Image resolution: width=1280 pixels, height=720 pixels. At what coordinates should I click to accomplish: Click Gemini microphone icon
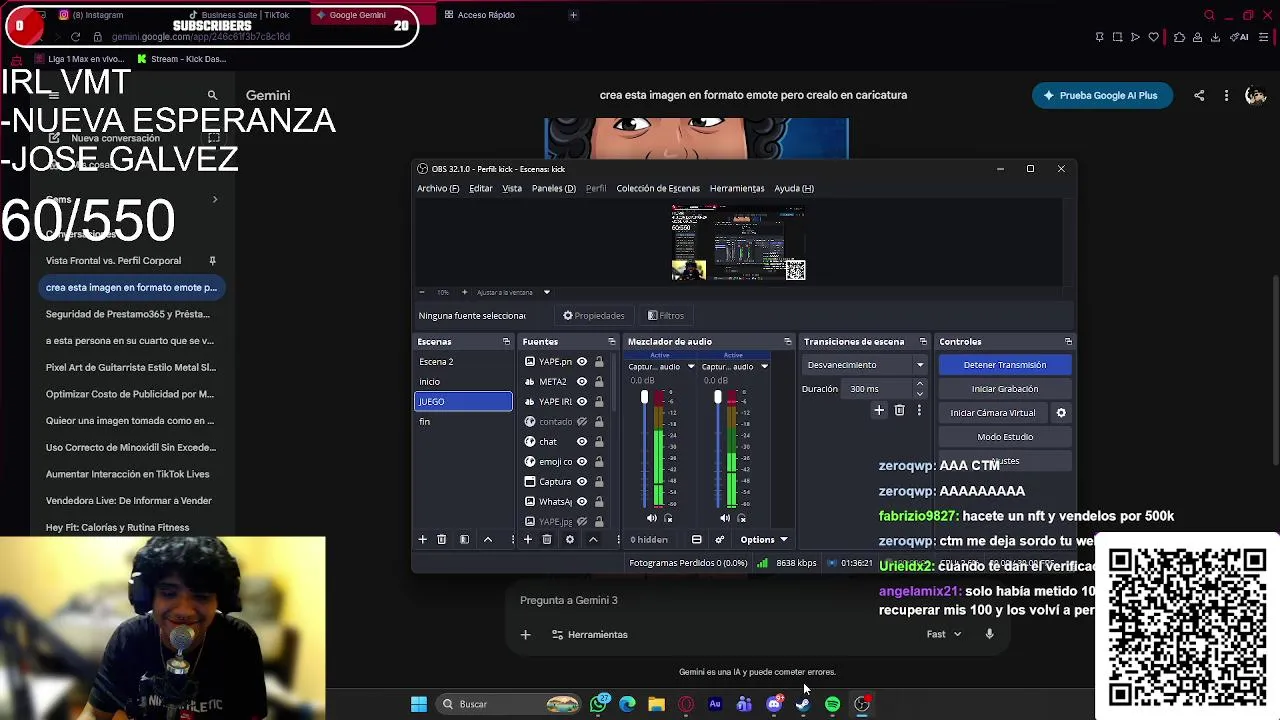coord(989,634)
